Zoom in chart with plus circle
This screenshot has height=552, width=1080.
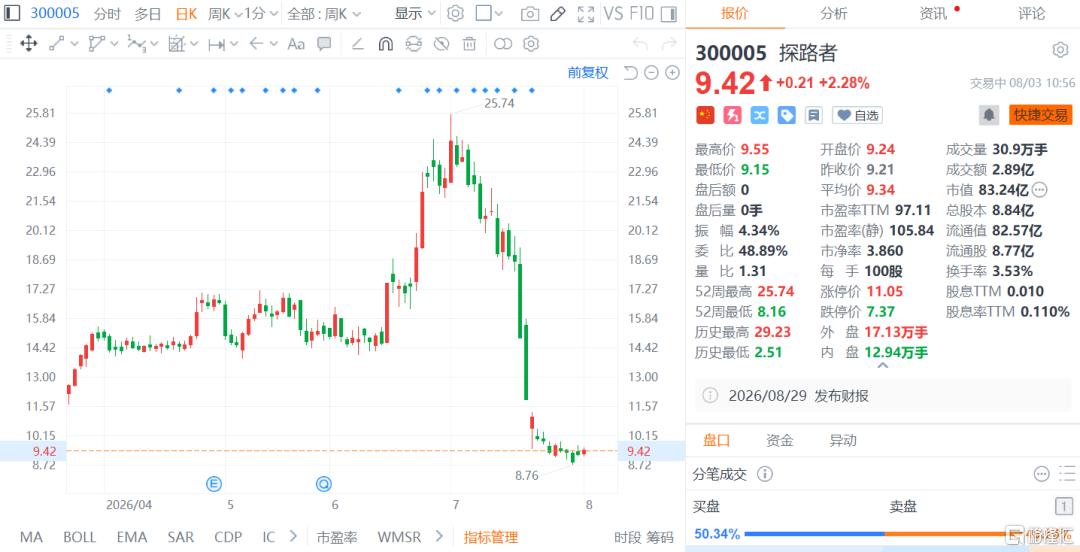(x=672, y=72)
